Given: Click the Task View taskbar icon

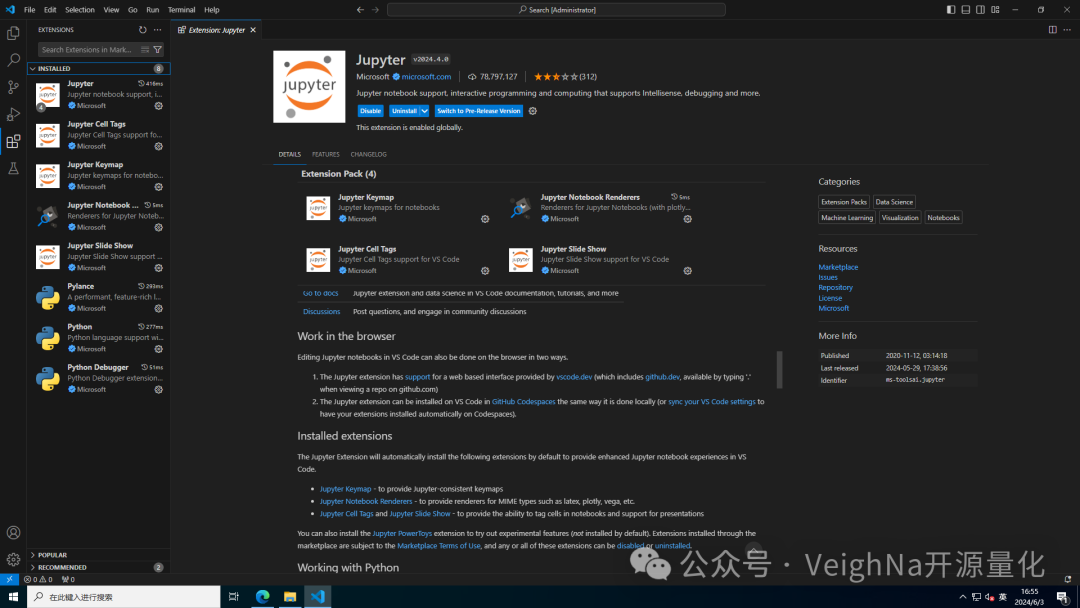Looking at the screenshot, I should click(x=233, y=597).
